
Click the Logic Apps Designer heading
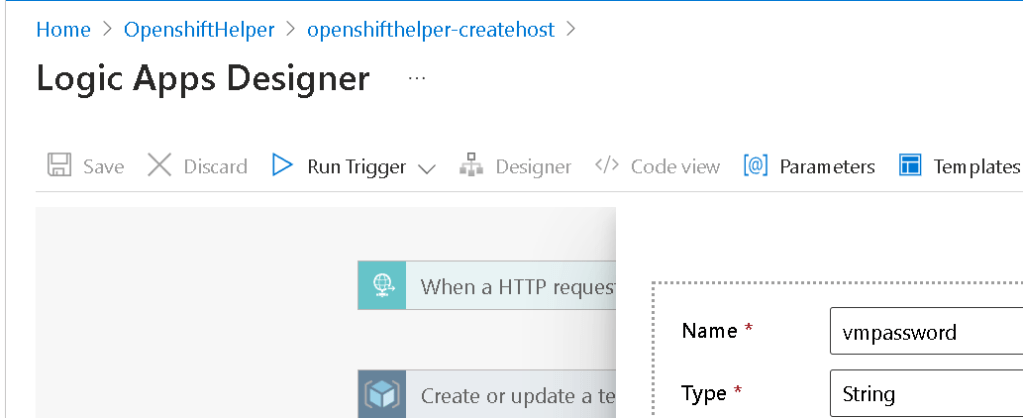pyautogui.click(x=203, y=78)
